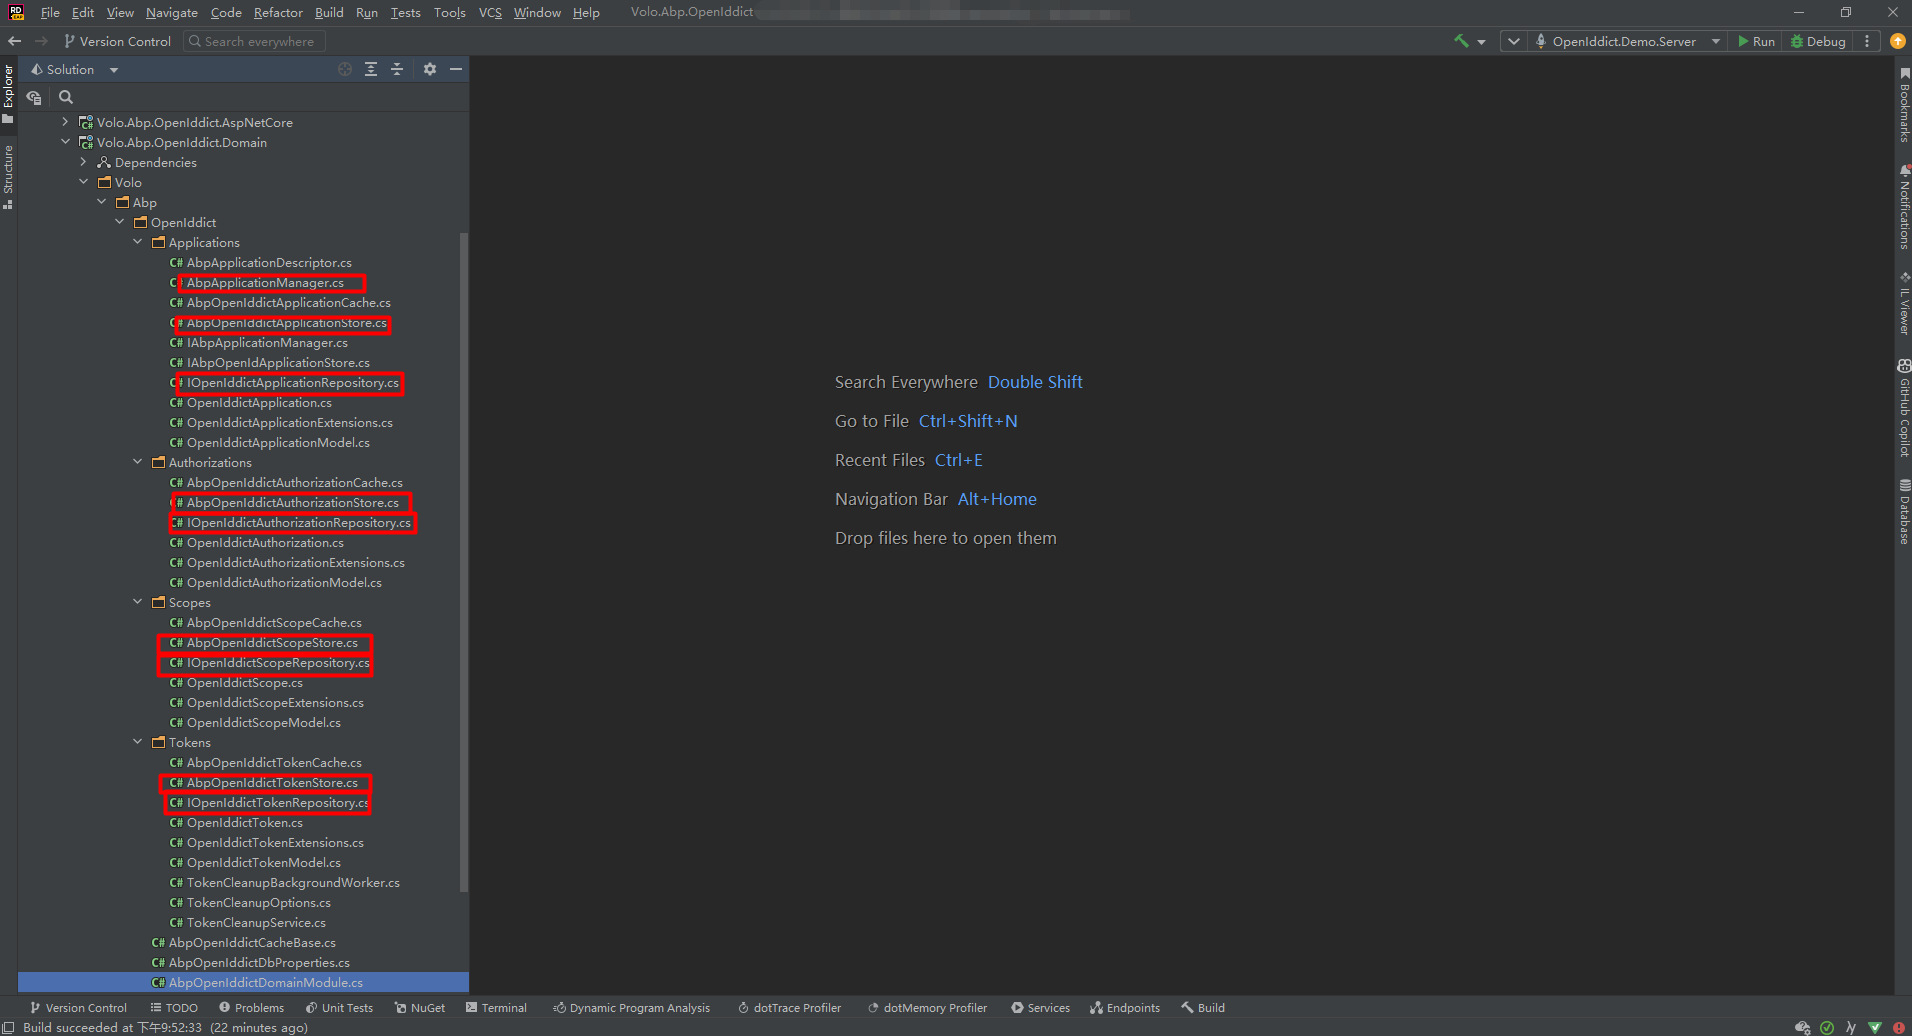Click the Collapse All icon in Solution panel
Screen dimensions: 1912x1036
click(x=397, y=69)
